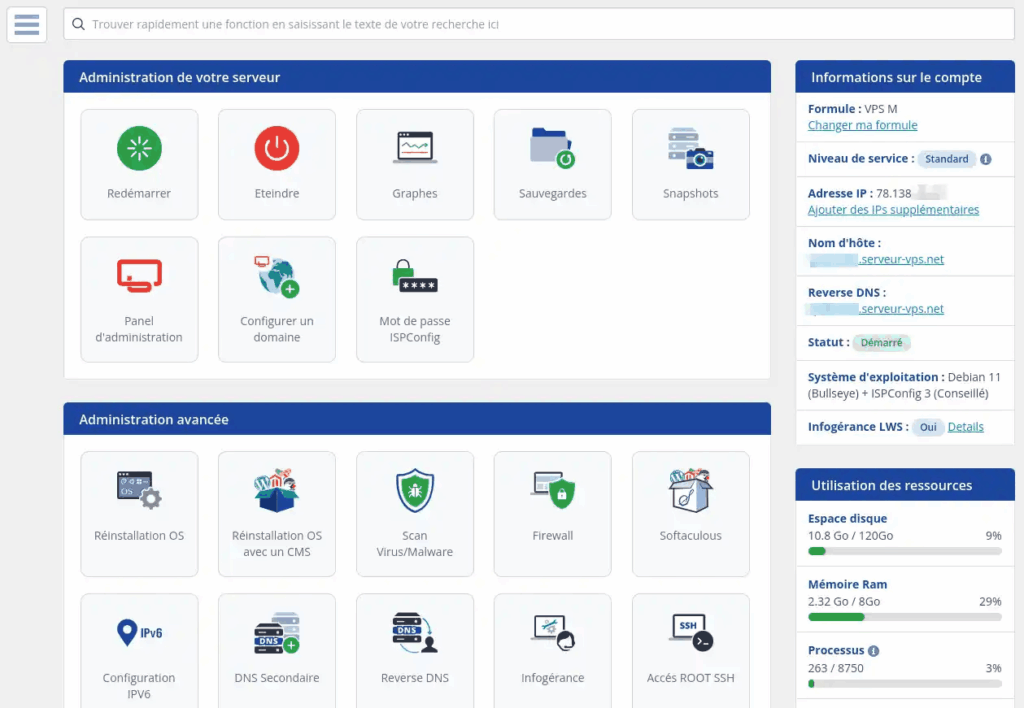This screenshot has width=1024, height=708.
Task: Open Réinstallation OS tile
Action: pos(139,514)
